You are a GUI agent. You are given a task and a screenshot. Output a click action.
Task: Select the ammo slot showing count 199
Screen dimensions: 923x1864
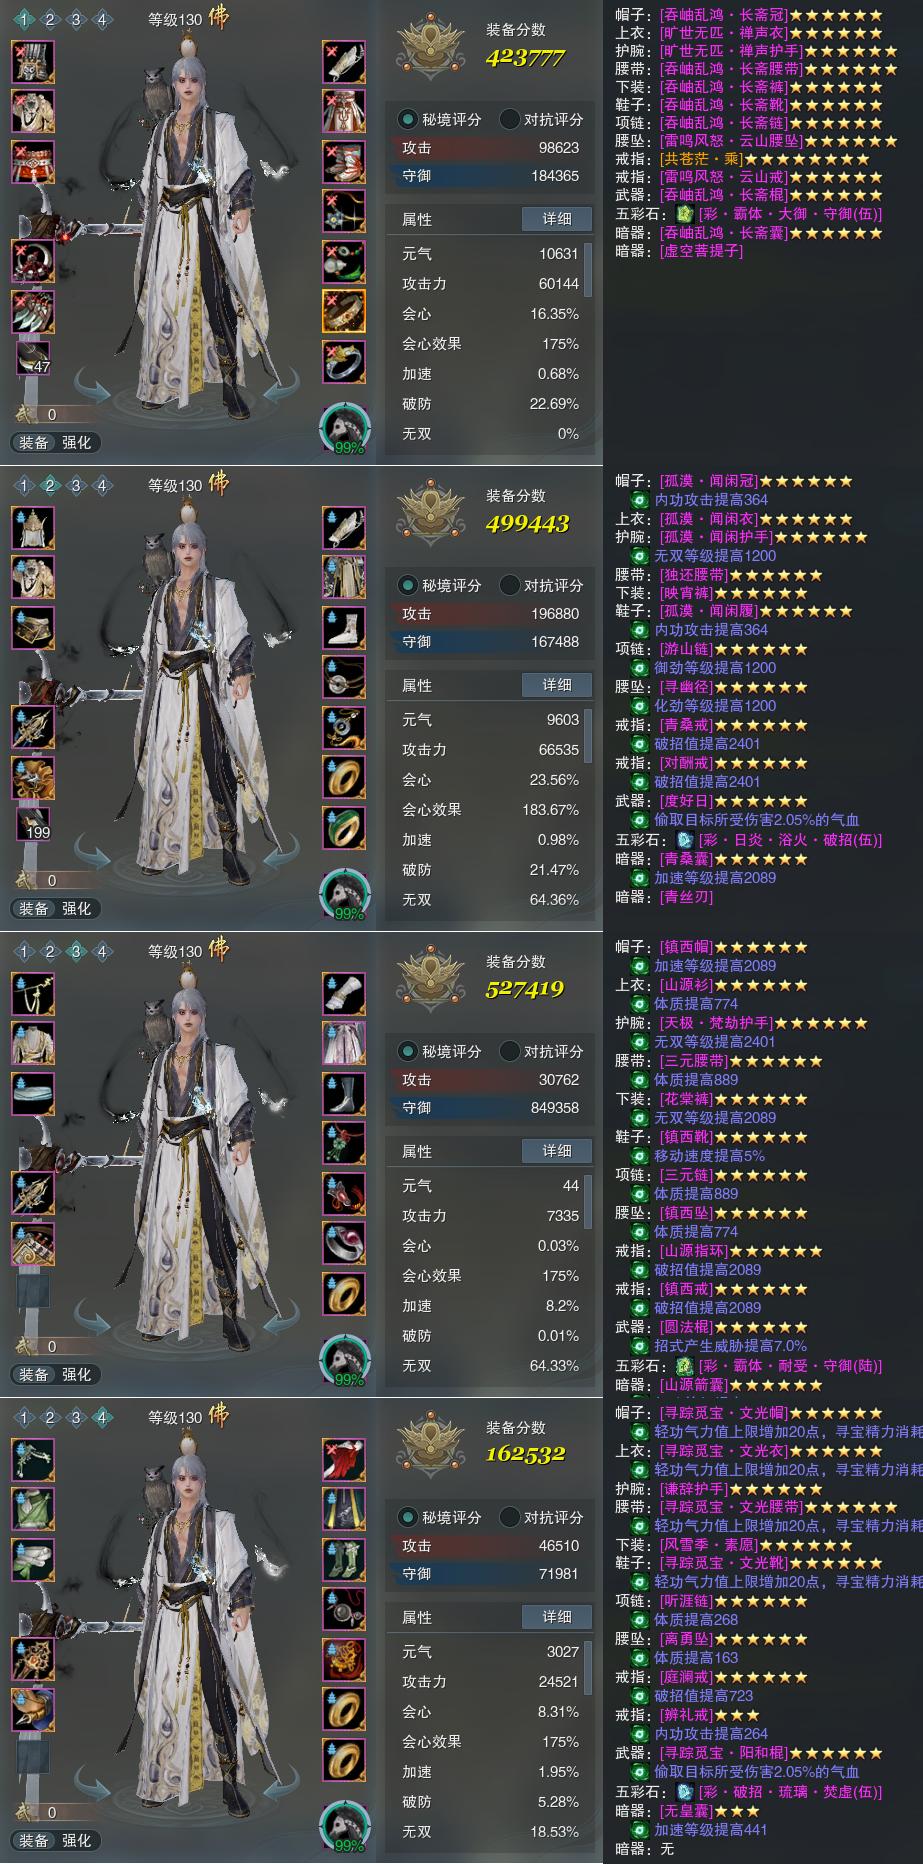tap(33, 824)
